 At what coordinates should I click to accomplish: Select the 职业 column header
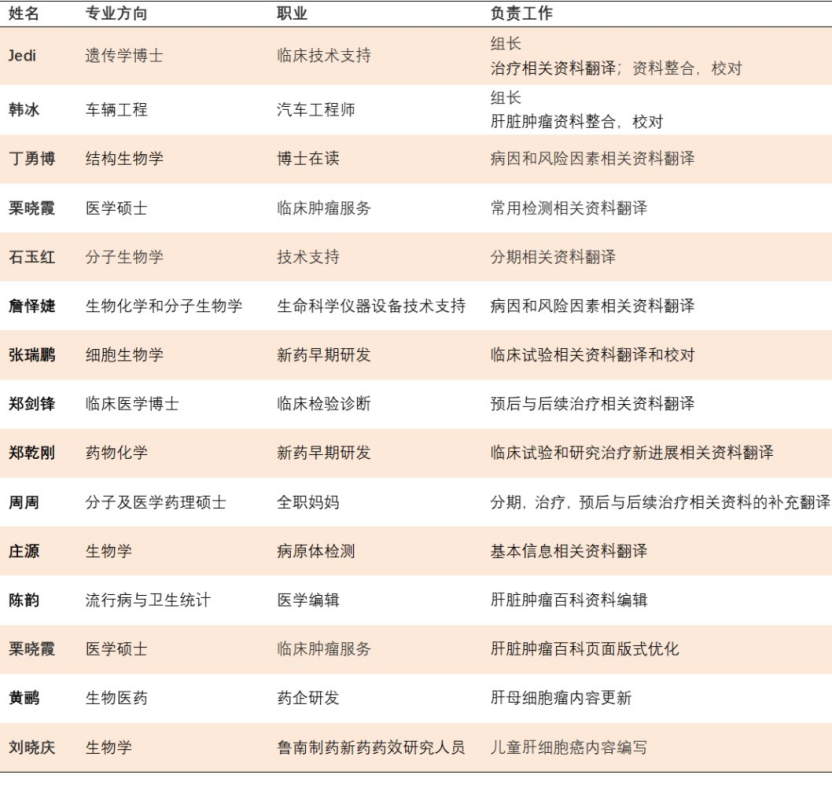click(292, 15)
